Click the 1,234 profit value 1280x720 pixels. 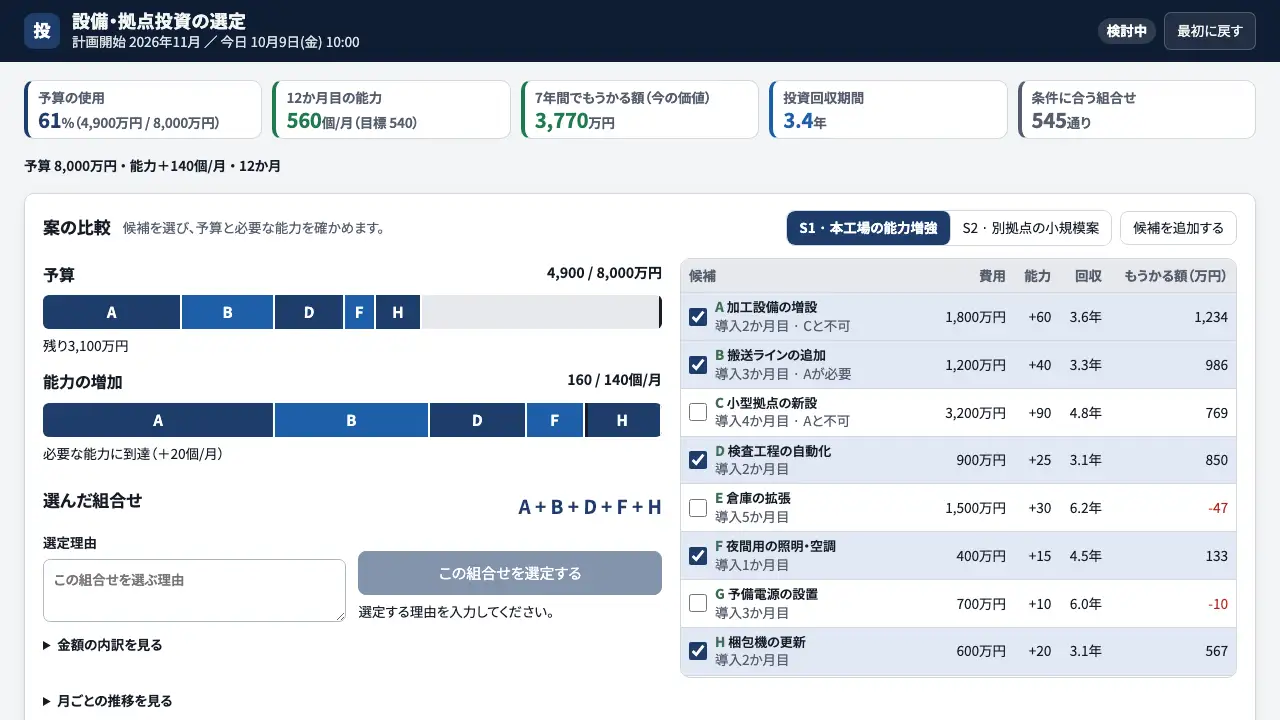point(1211,317)
